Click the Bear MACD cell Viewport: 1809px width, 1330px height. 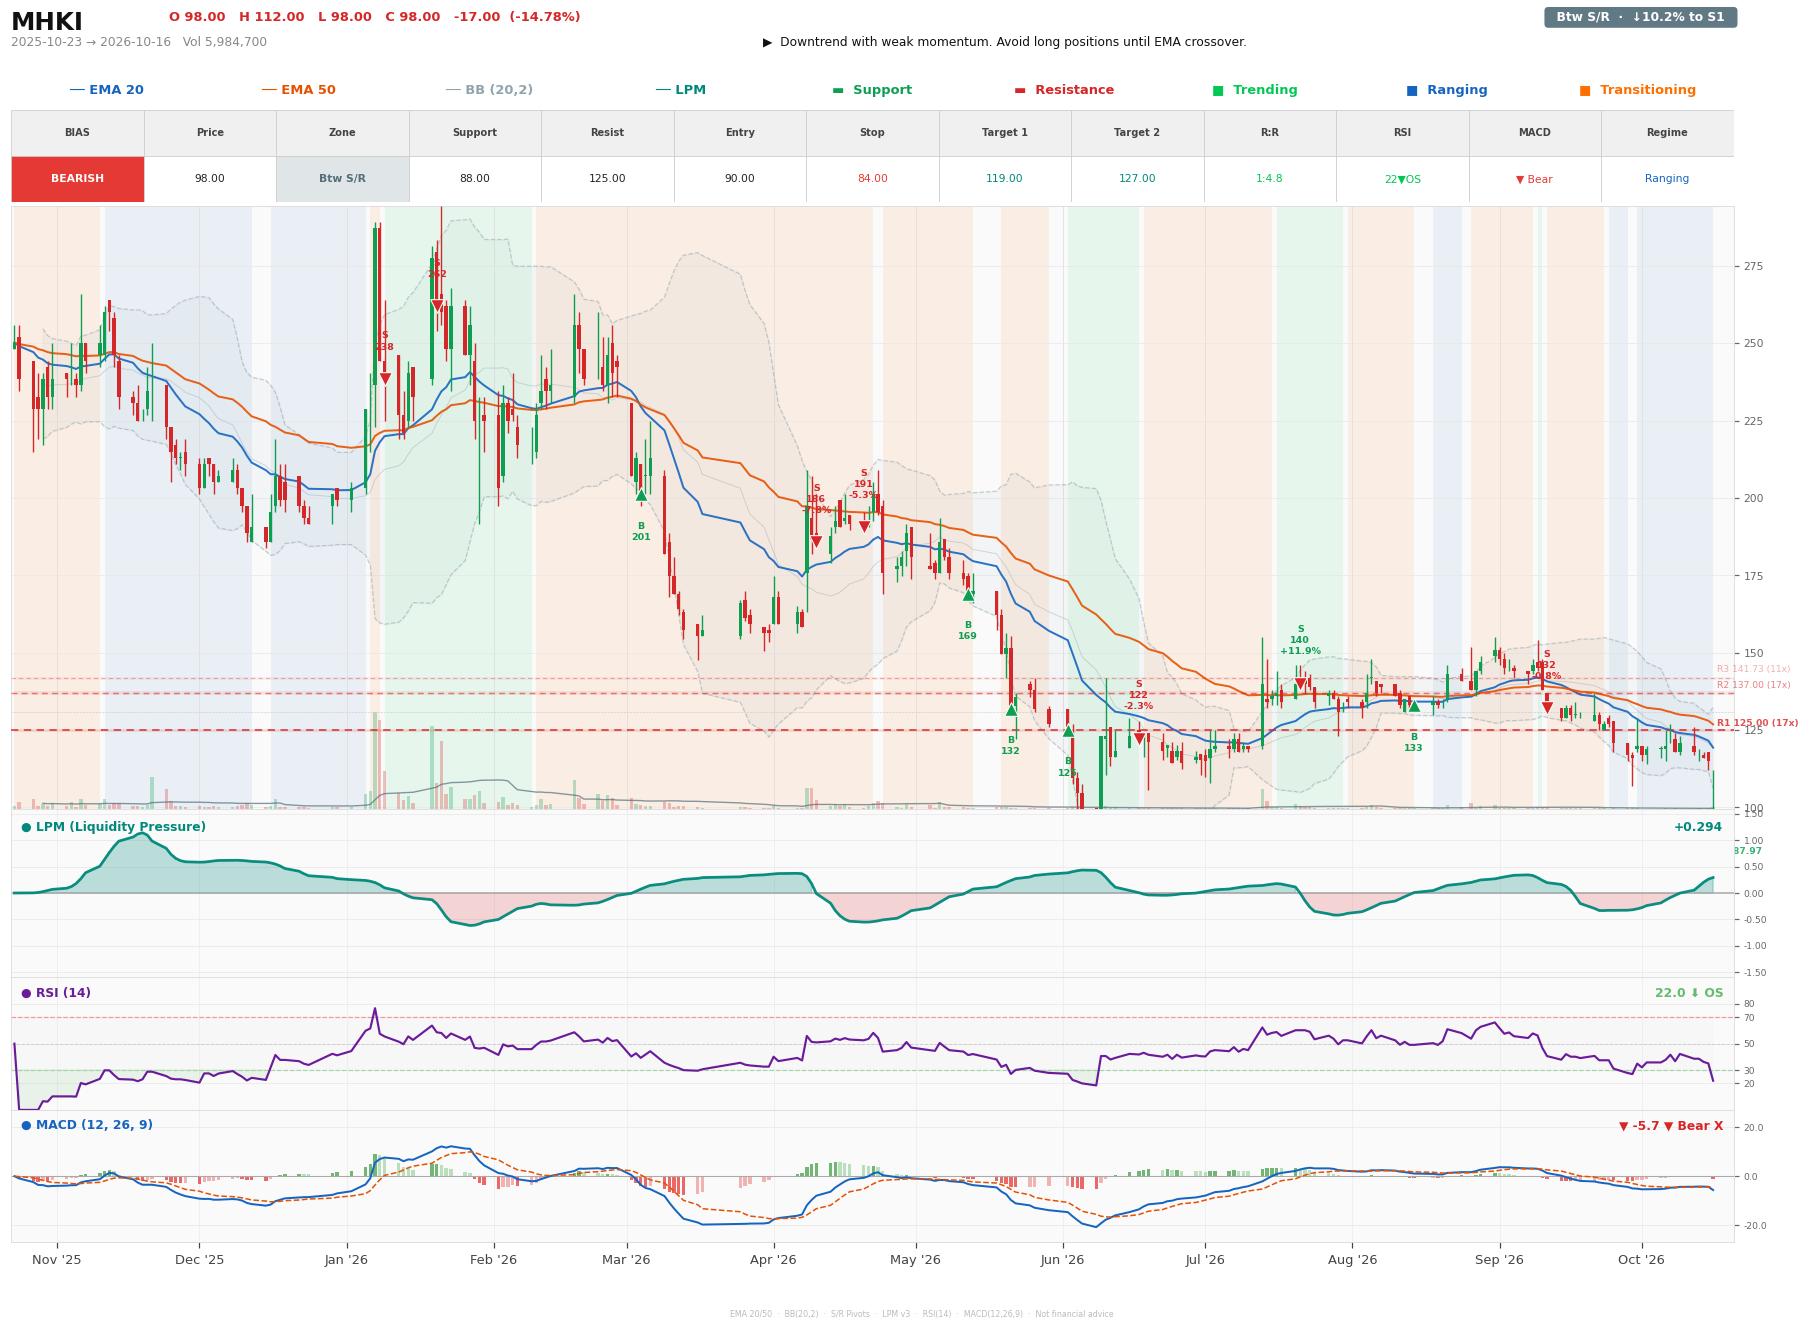click(x=1535, y=179)
